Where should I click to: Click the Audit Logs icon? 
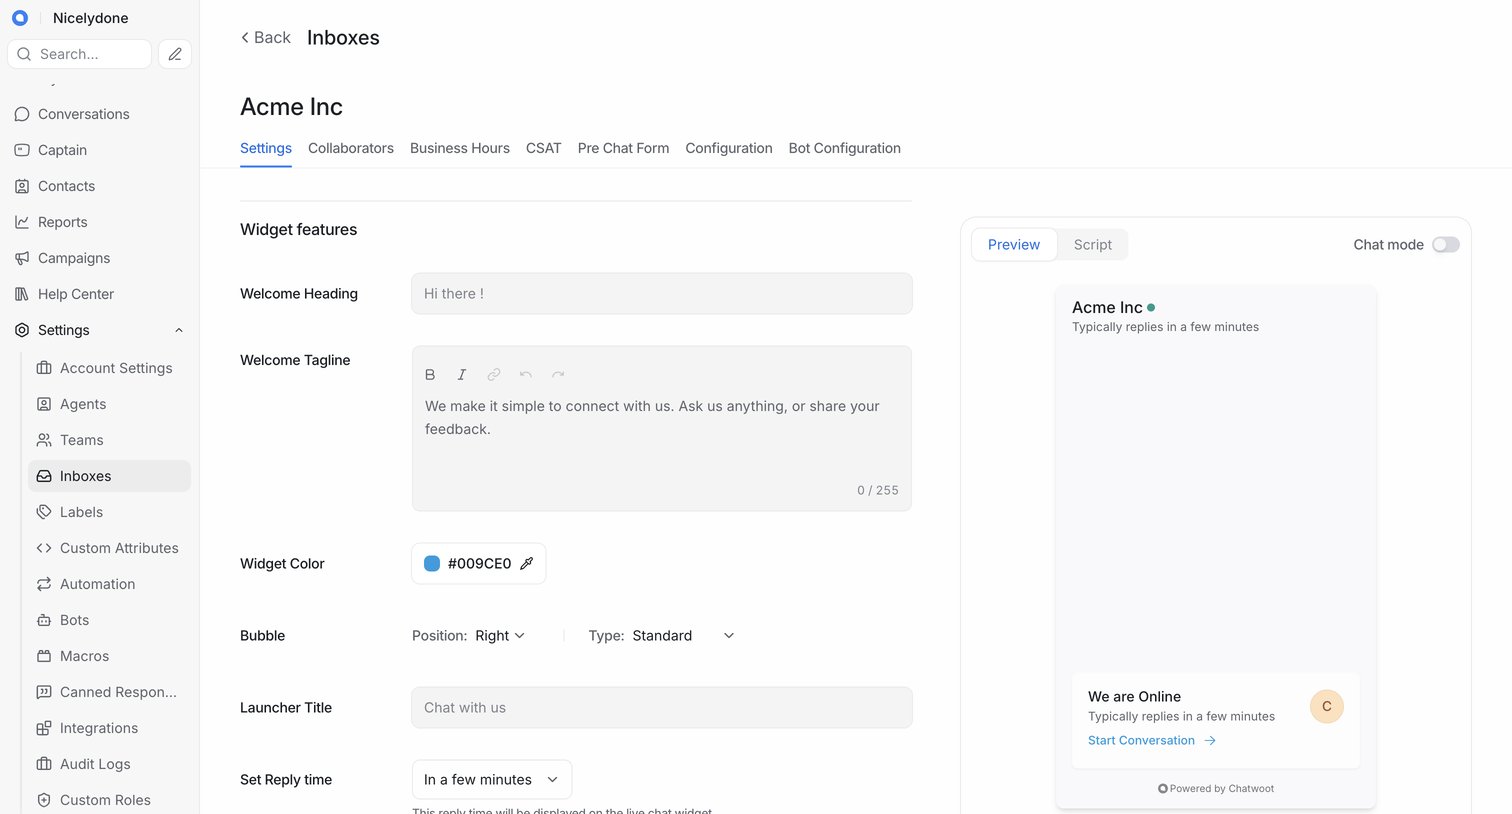[x=44, y=764]
